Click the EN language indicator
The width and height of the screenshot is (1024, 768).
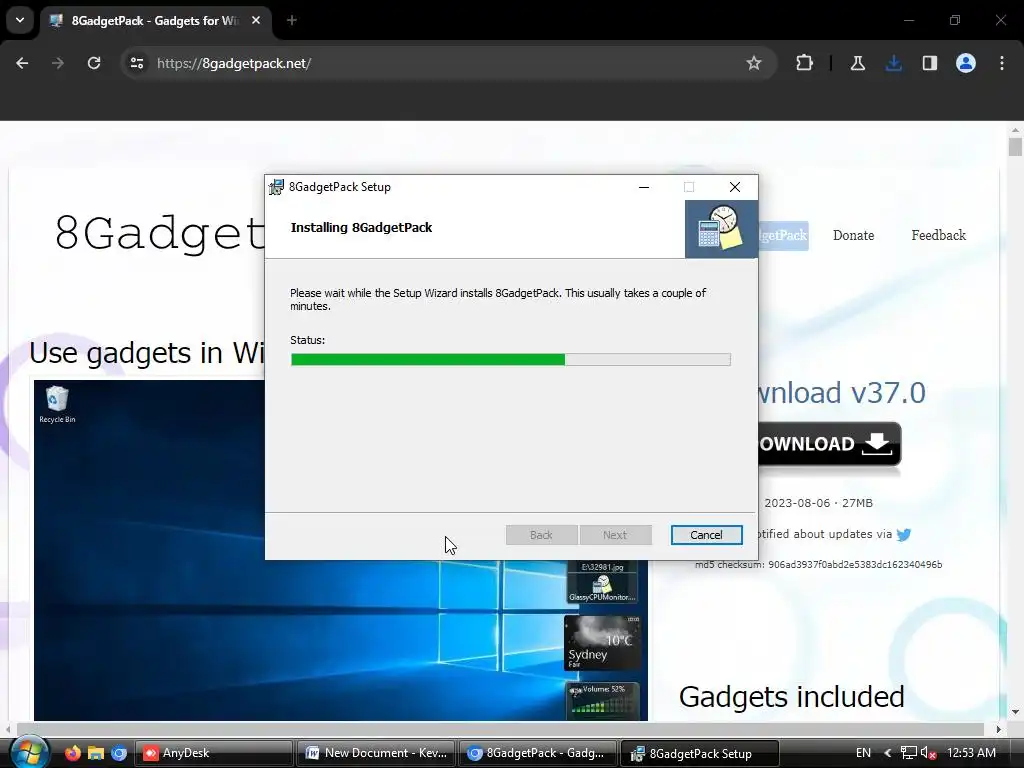point(863,753)
